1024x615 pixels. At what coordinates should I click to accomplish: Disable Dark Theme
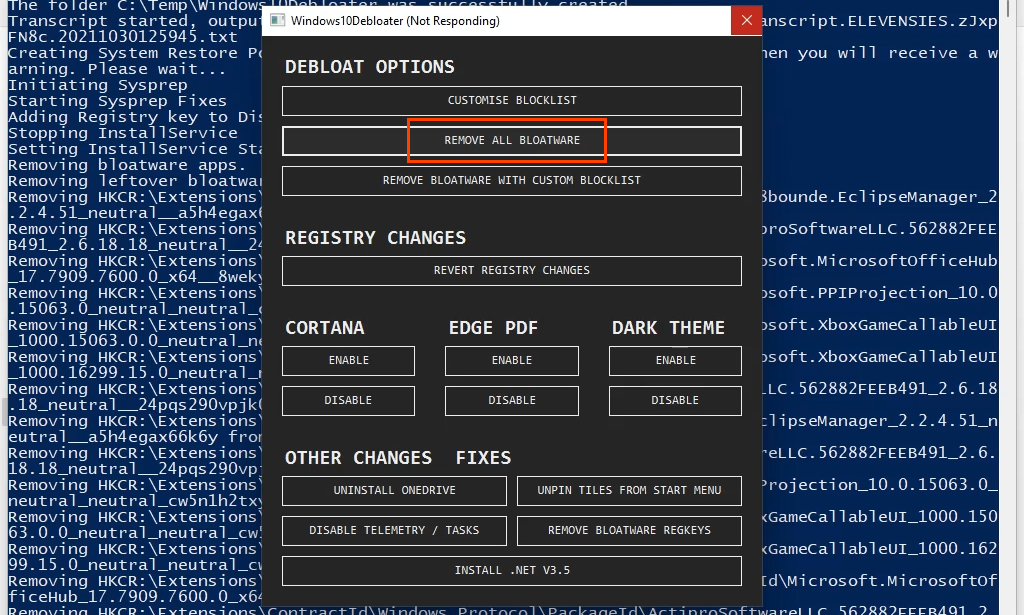tap(675, 400)
